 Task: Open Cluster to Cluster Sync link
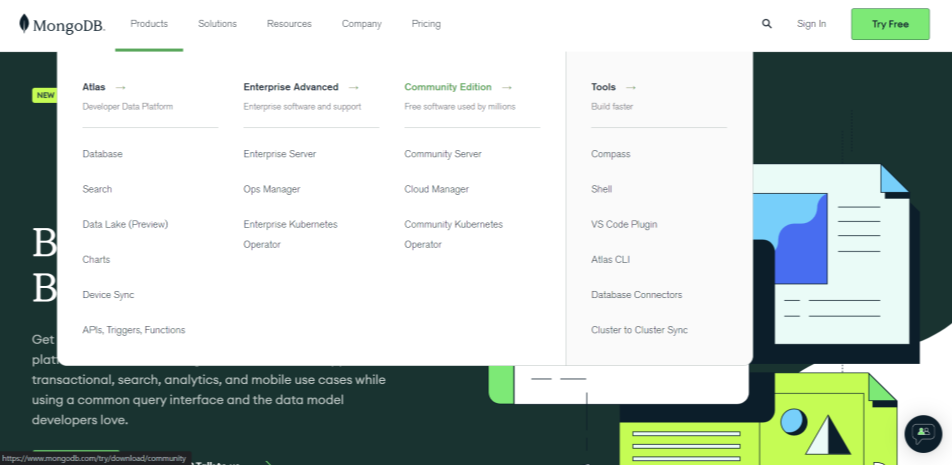click(639, 330)
